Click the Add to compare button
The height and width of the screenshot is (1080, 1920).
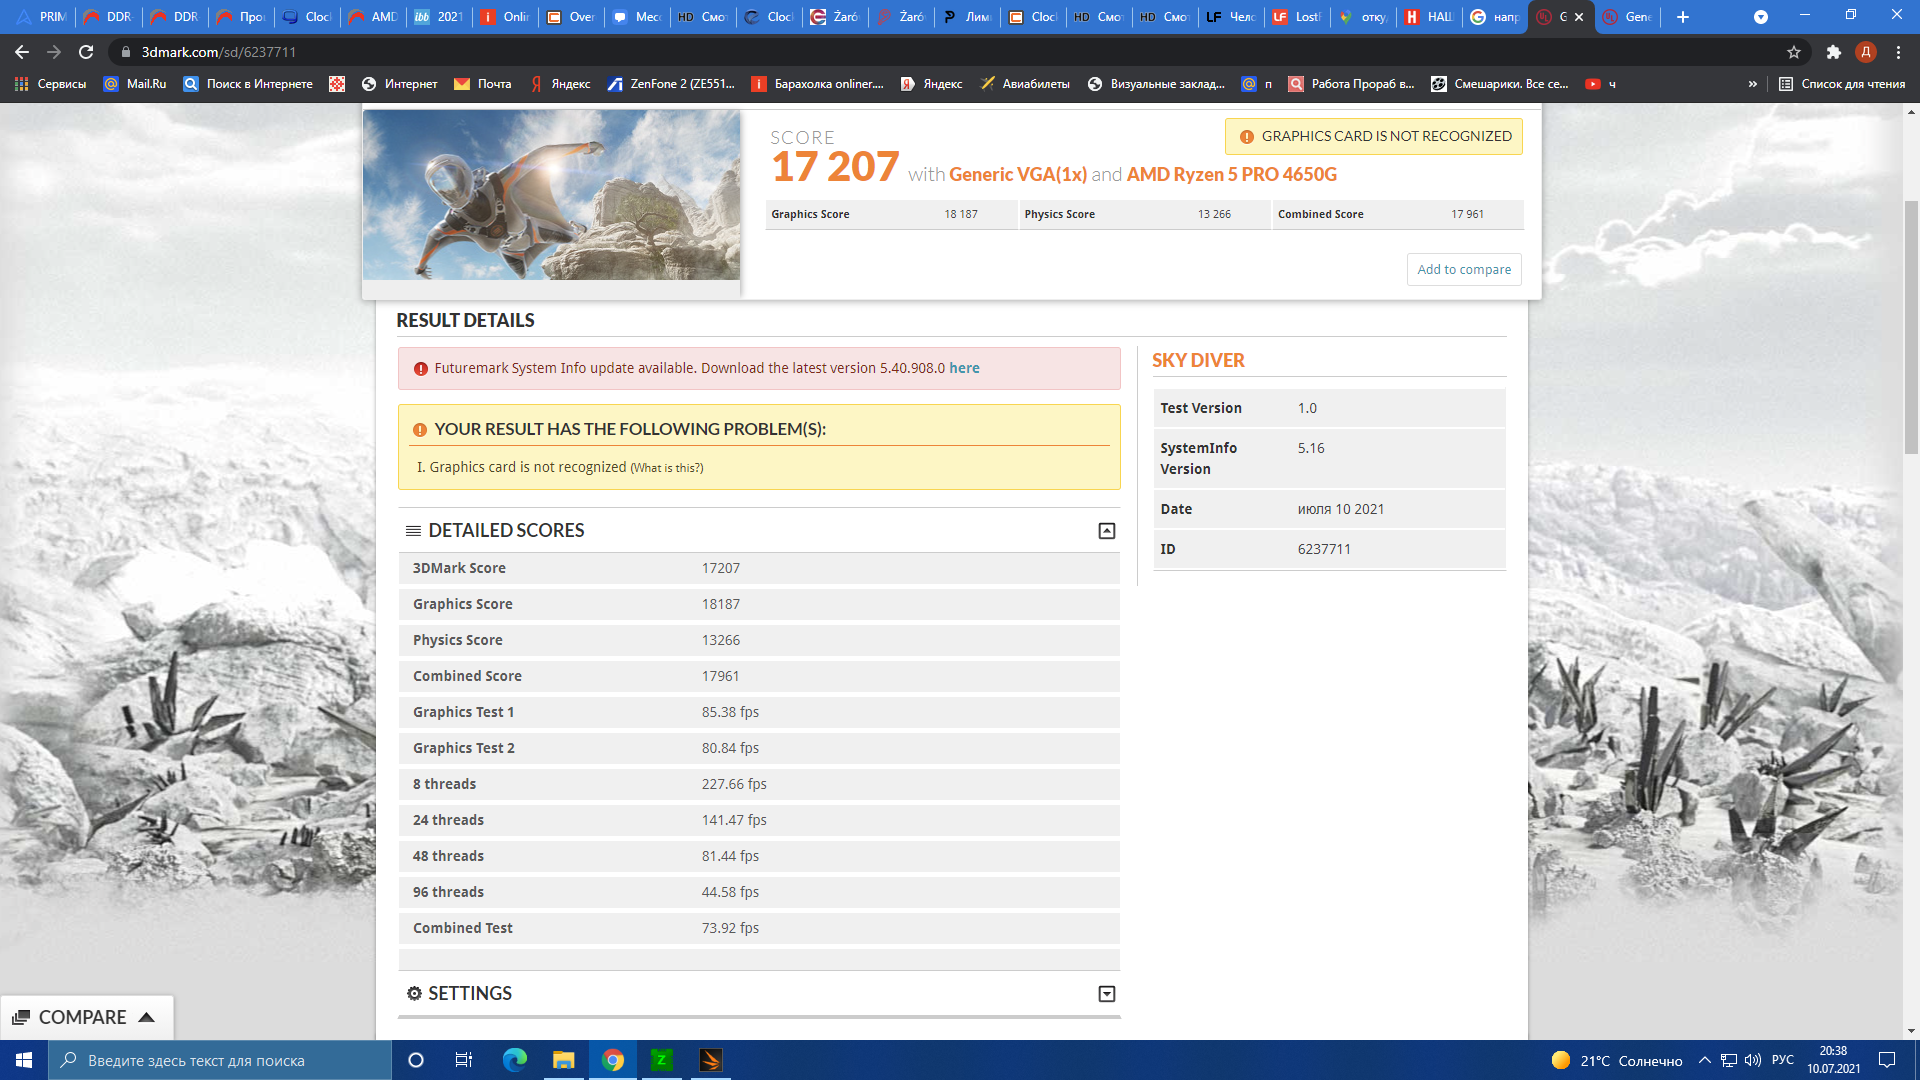[x=1463, y=269]
